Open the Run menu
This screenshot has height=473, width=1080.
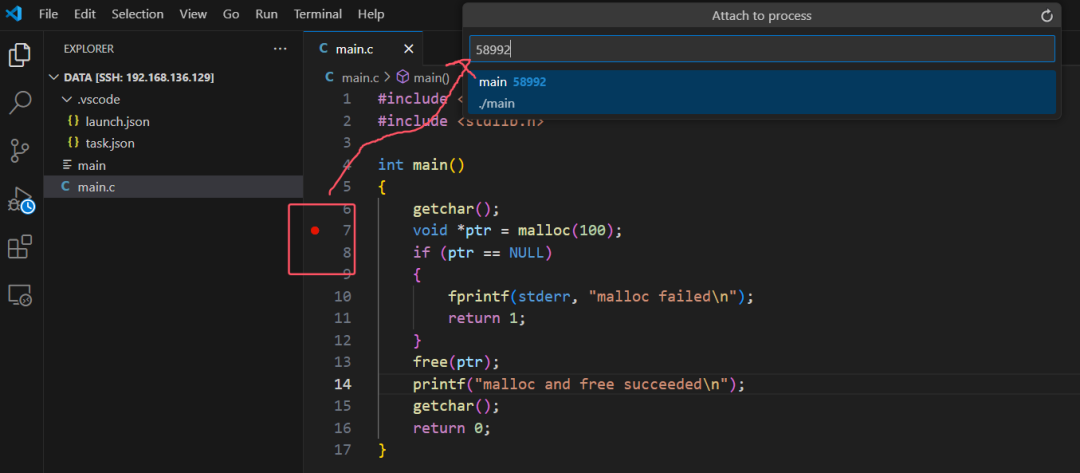pyautogui.click(x=266, y=15)
